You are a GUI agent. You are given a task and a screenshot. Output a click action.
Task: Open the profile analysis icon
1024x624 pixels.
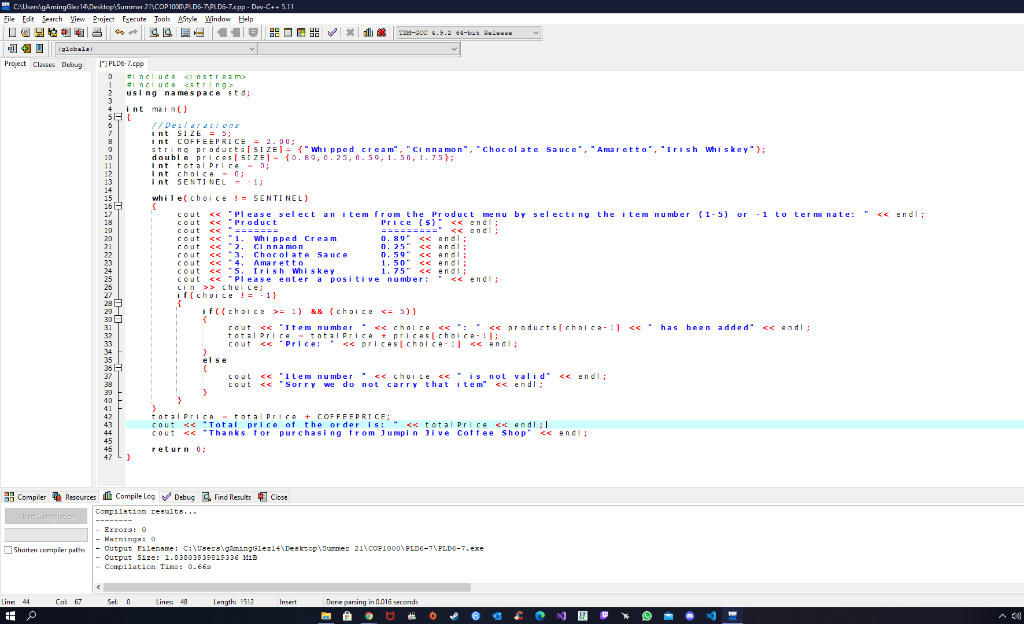coord(368,31)
